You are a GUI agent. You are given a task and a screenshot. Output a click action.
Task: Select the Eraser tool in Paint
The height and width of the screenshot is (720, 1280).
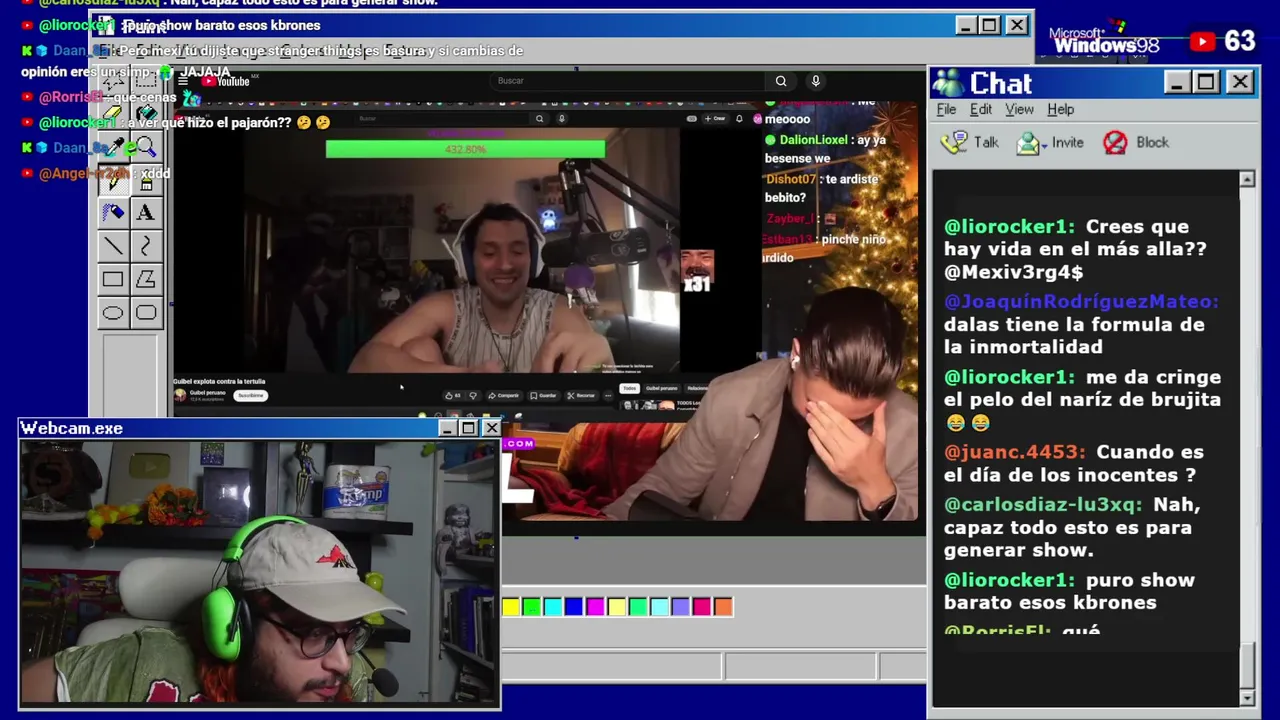pyautogui.click(x=113, y=112)
